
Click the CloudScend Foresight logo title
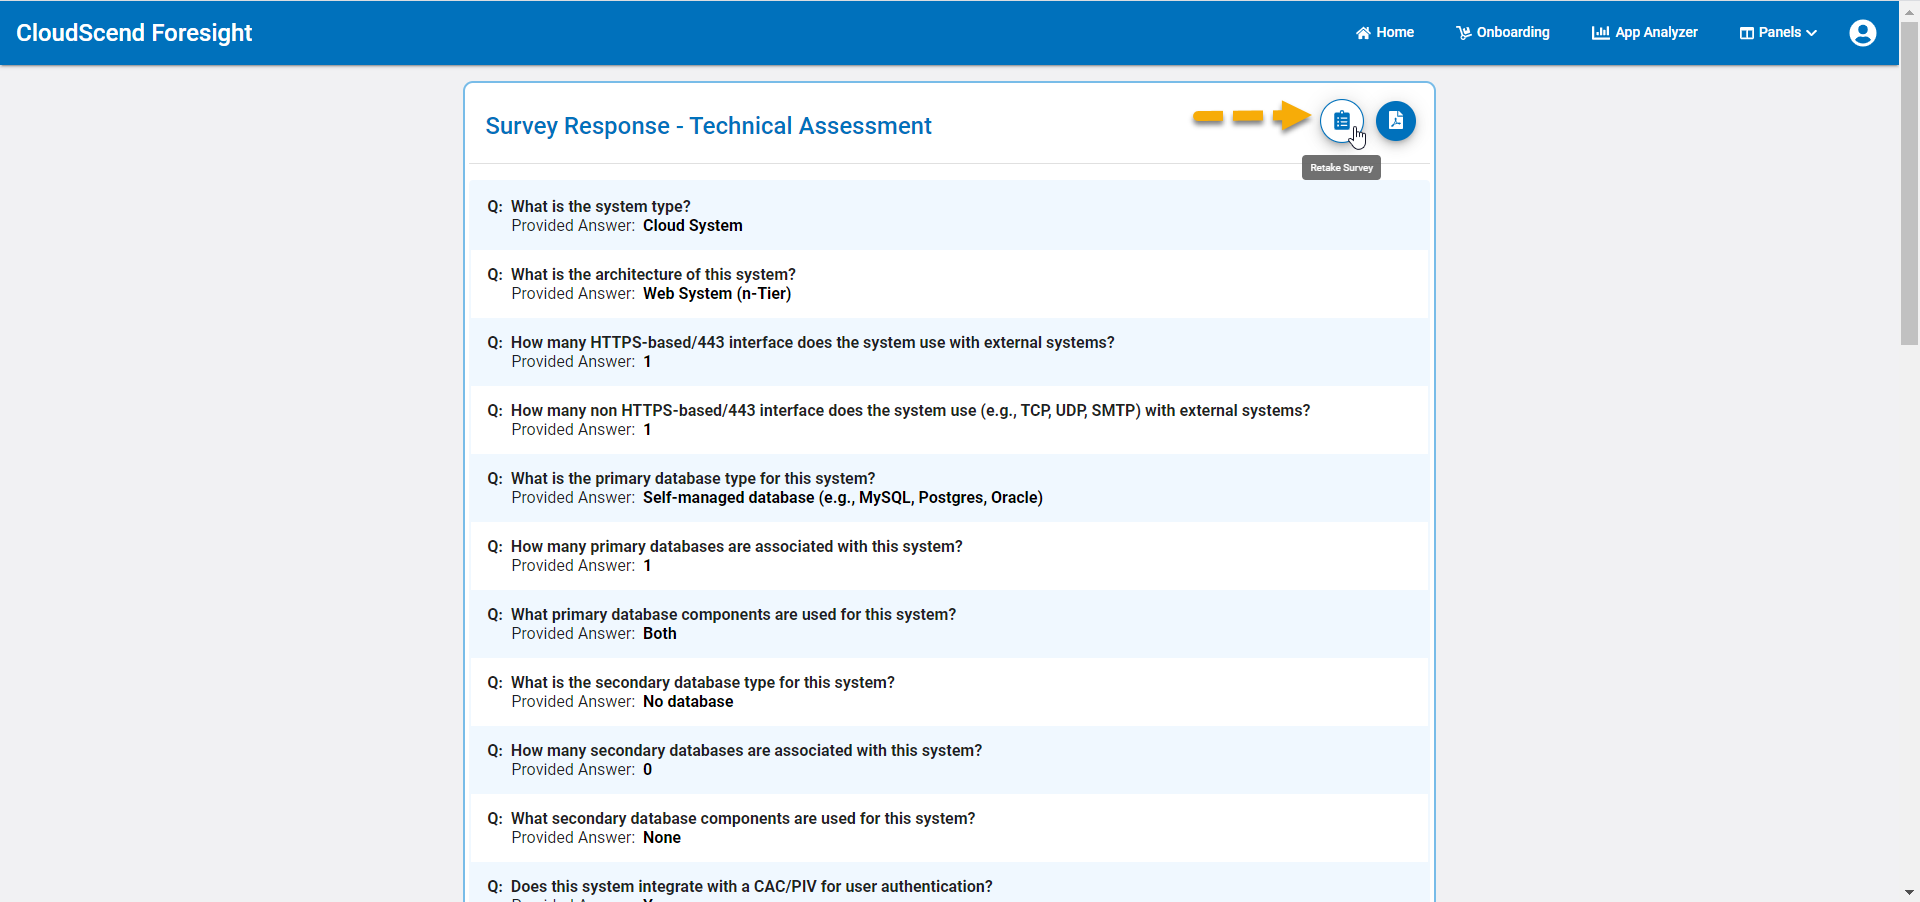[134, 33]
